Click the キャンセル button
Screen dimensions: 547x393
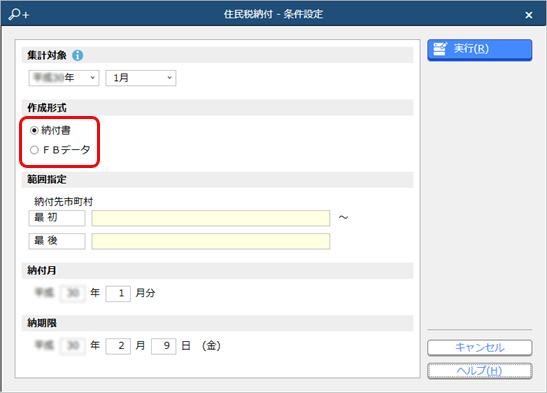pos(480,347)
